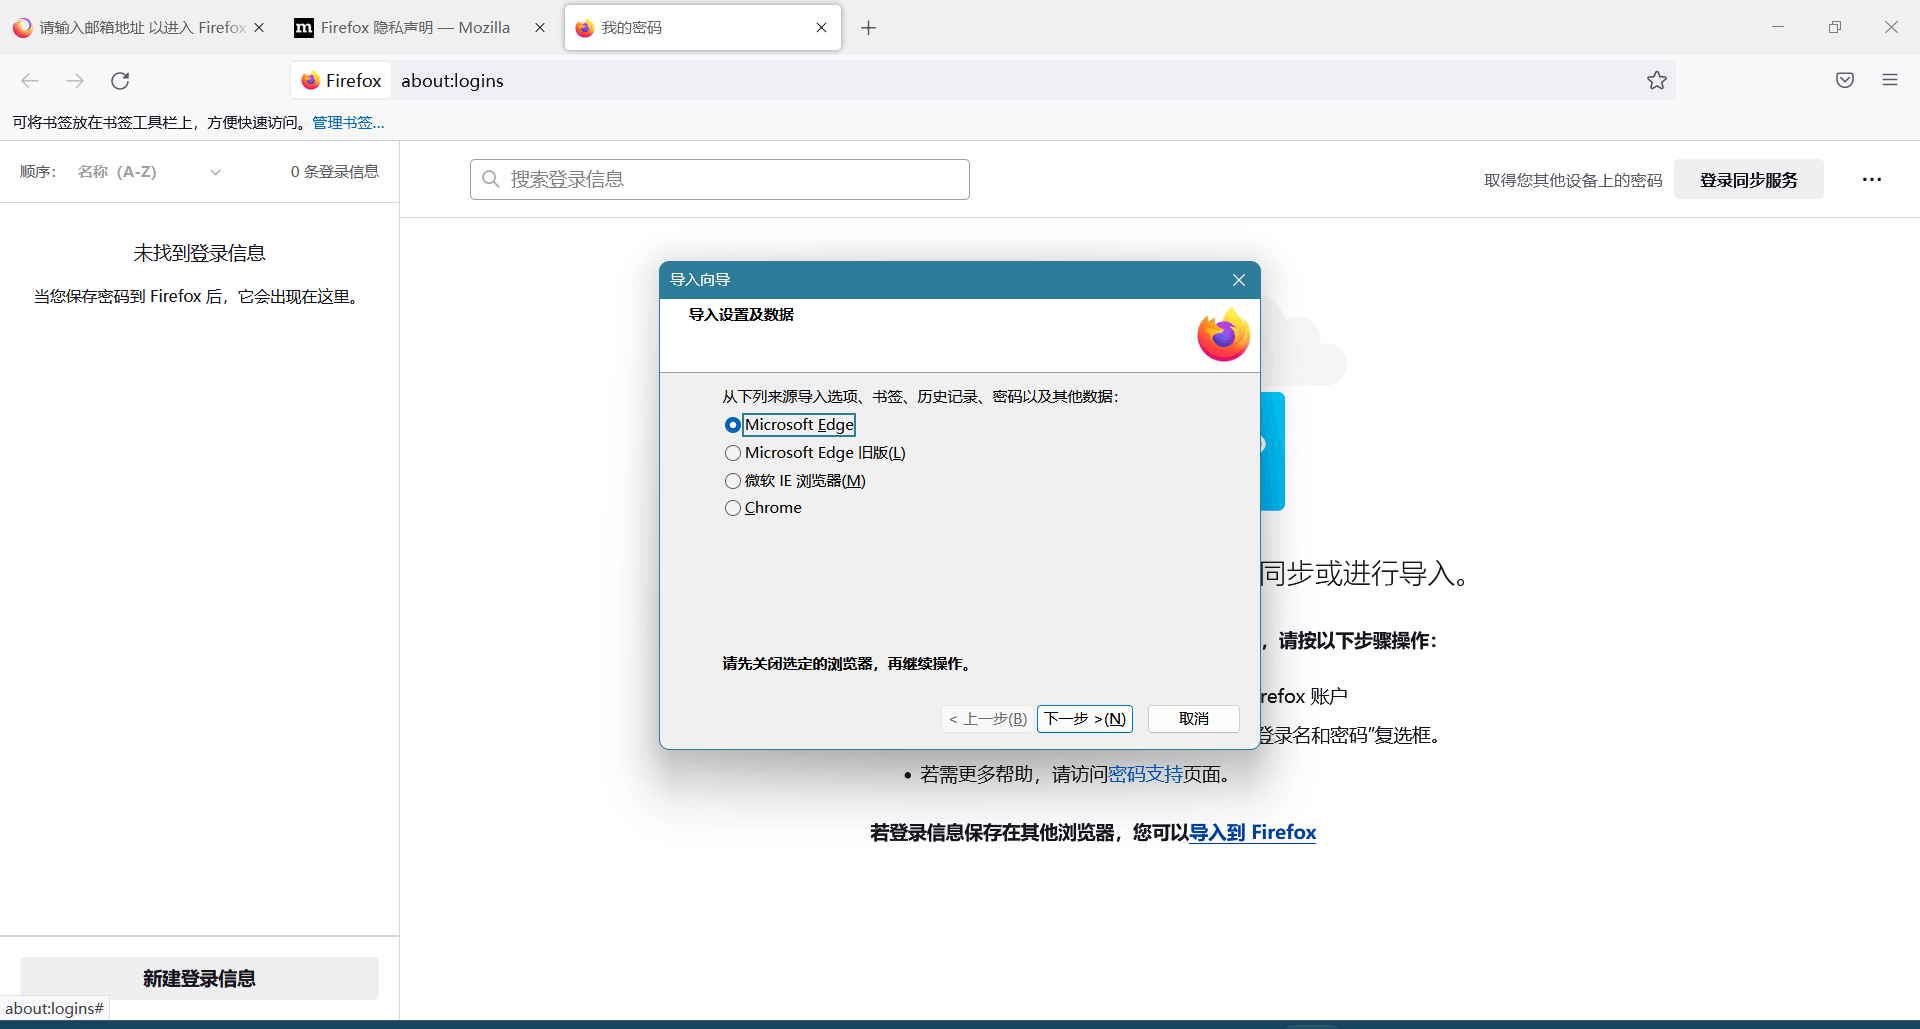Screen dimensions: 1920x1029
Task: Click 新建登录信息 button
Action: 200,978
